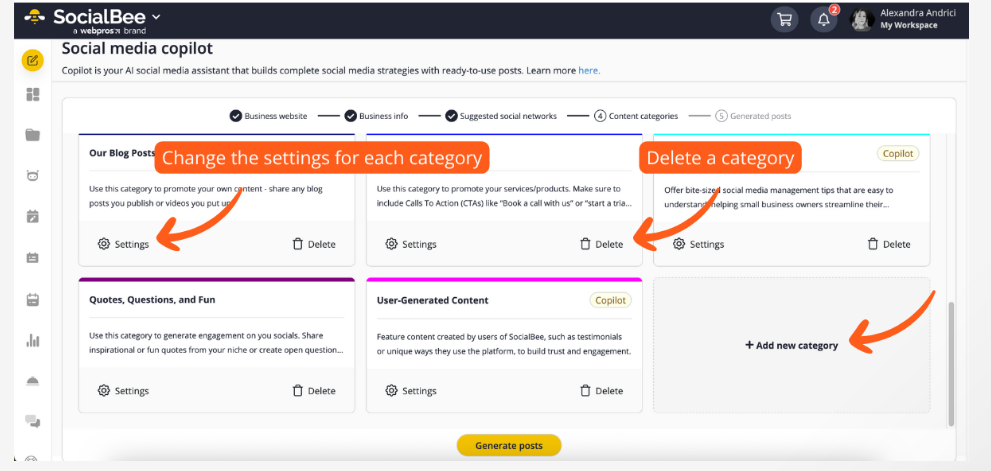Open the create post pencil icon in sidebar
The image size is (991, 471).
click(32, 61)
